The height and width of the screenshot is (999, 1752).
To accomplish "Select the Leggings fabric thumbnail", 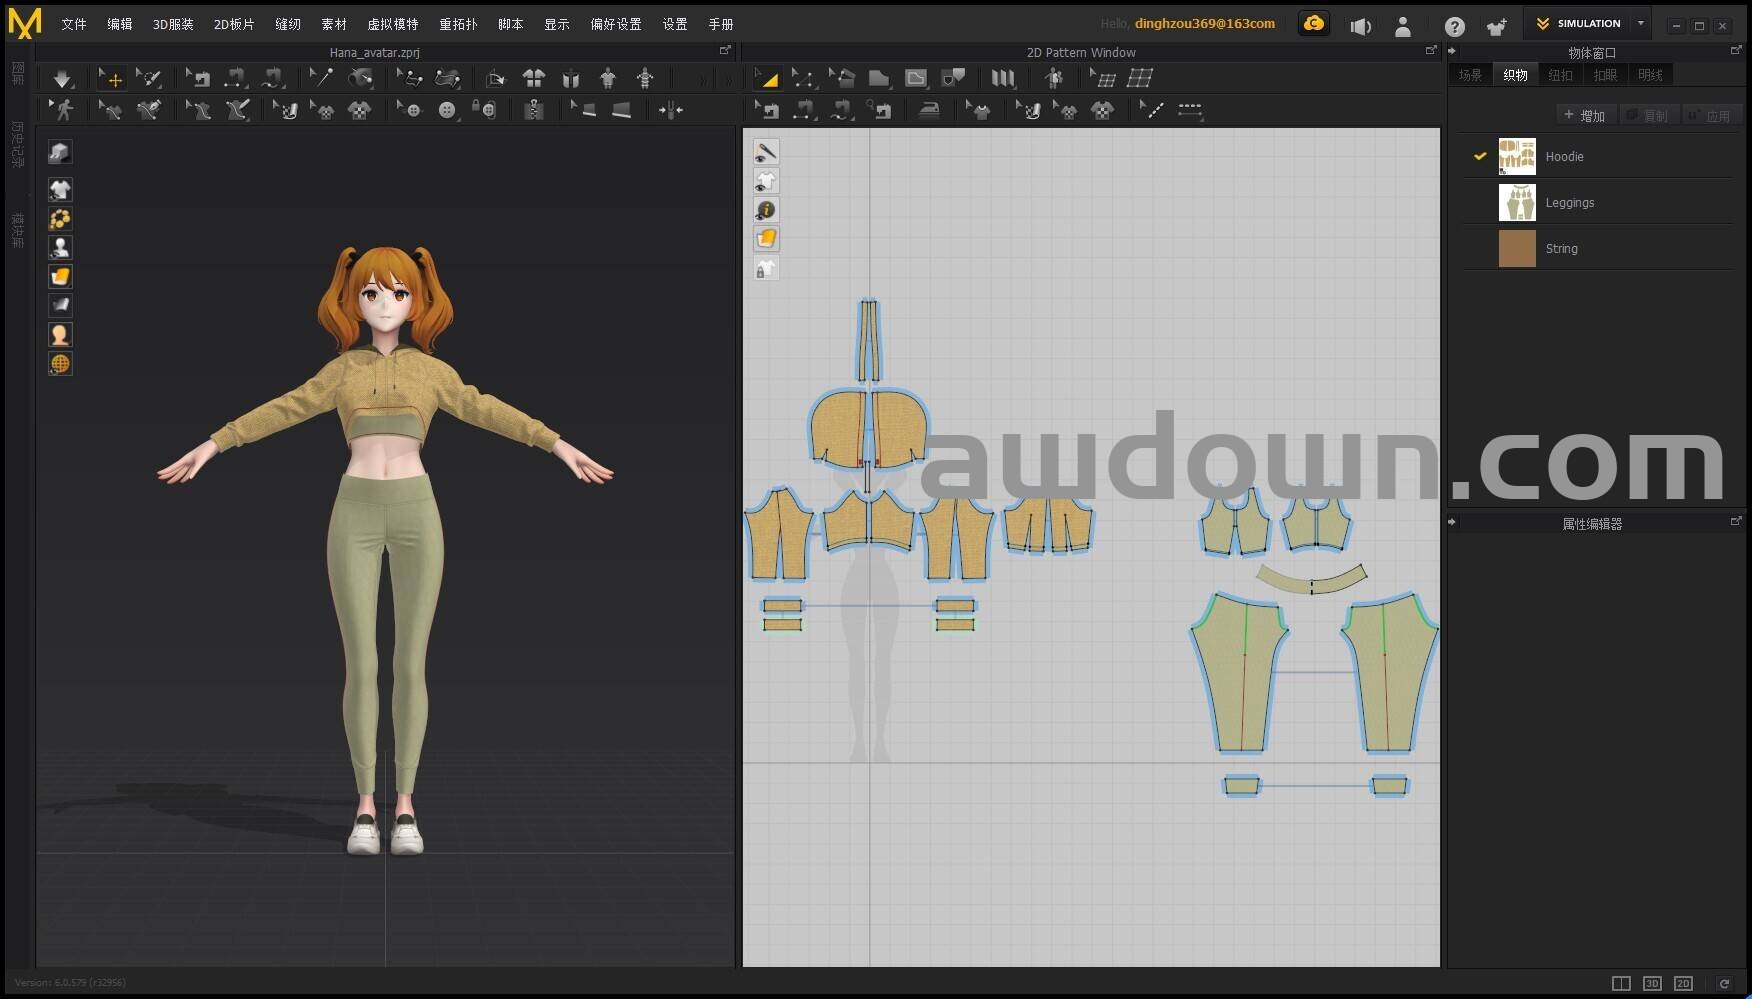I will [1516, 203].
